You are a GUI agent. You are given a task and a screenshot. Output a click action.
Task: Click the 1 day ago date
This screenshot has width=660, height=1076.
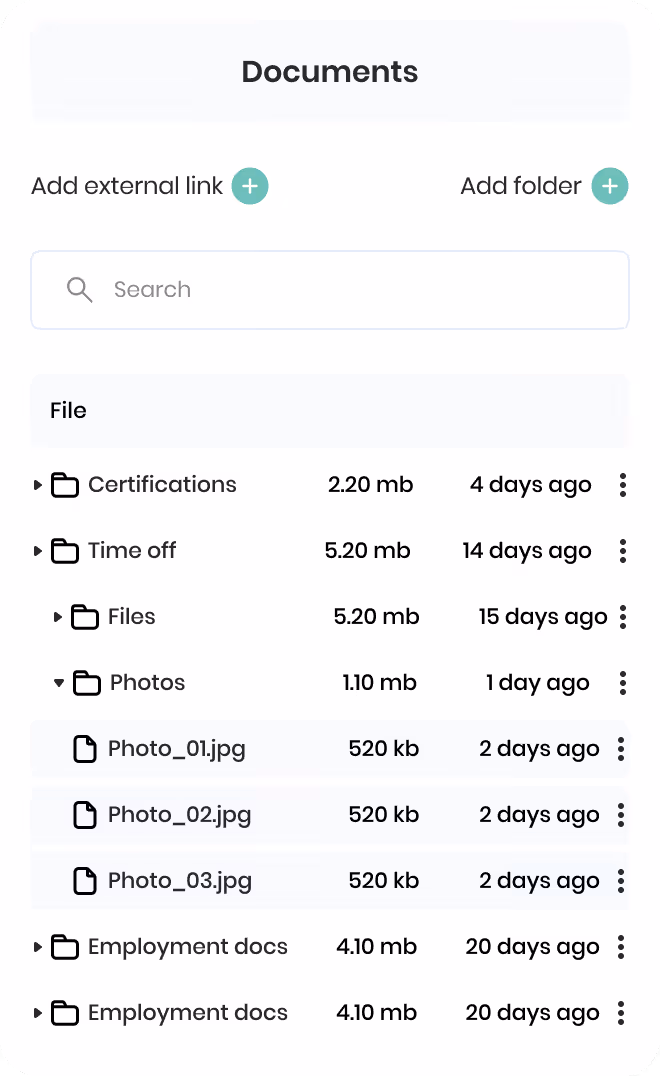point(538,683)
